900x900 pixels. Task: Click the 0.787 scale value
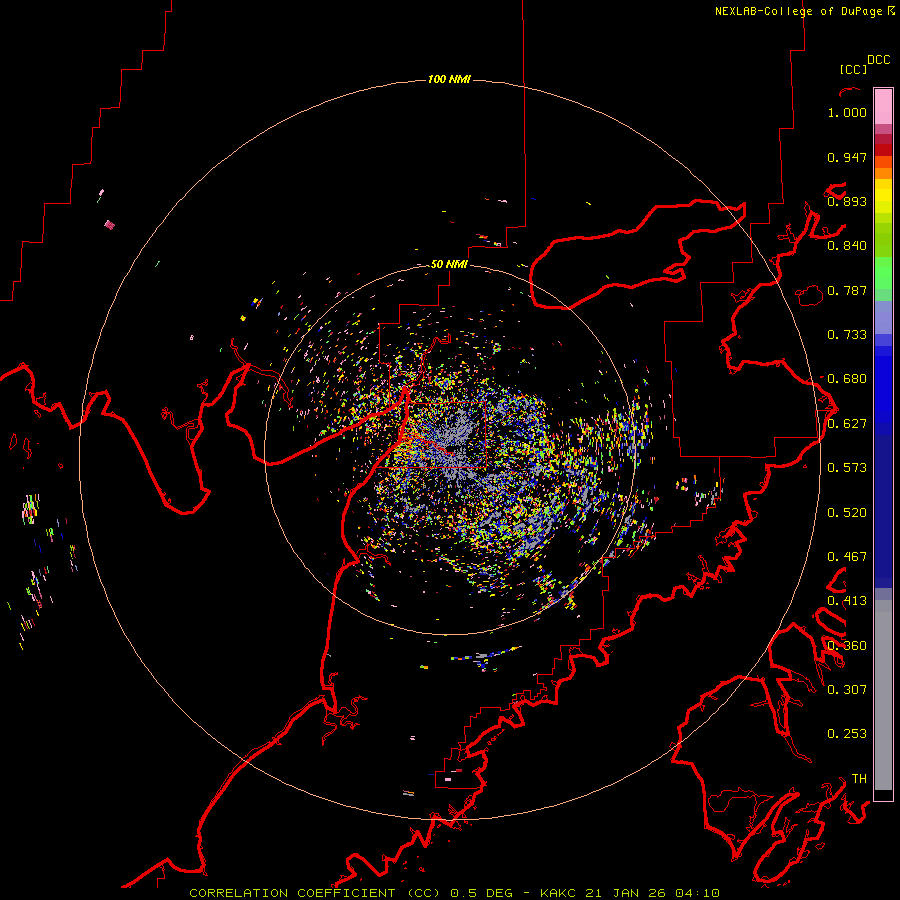(847, 290)
